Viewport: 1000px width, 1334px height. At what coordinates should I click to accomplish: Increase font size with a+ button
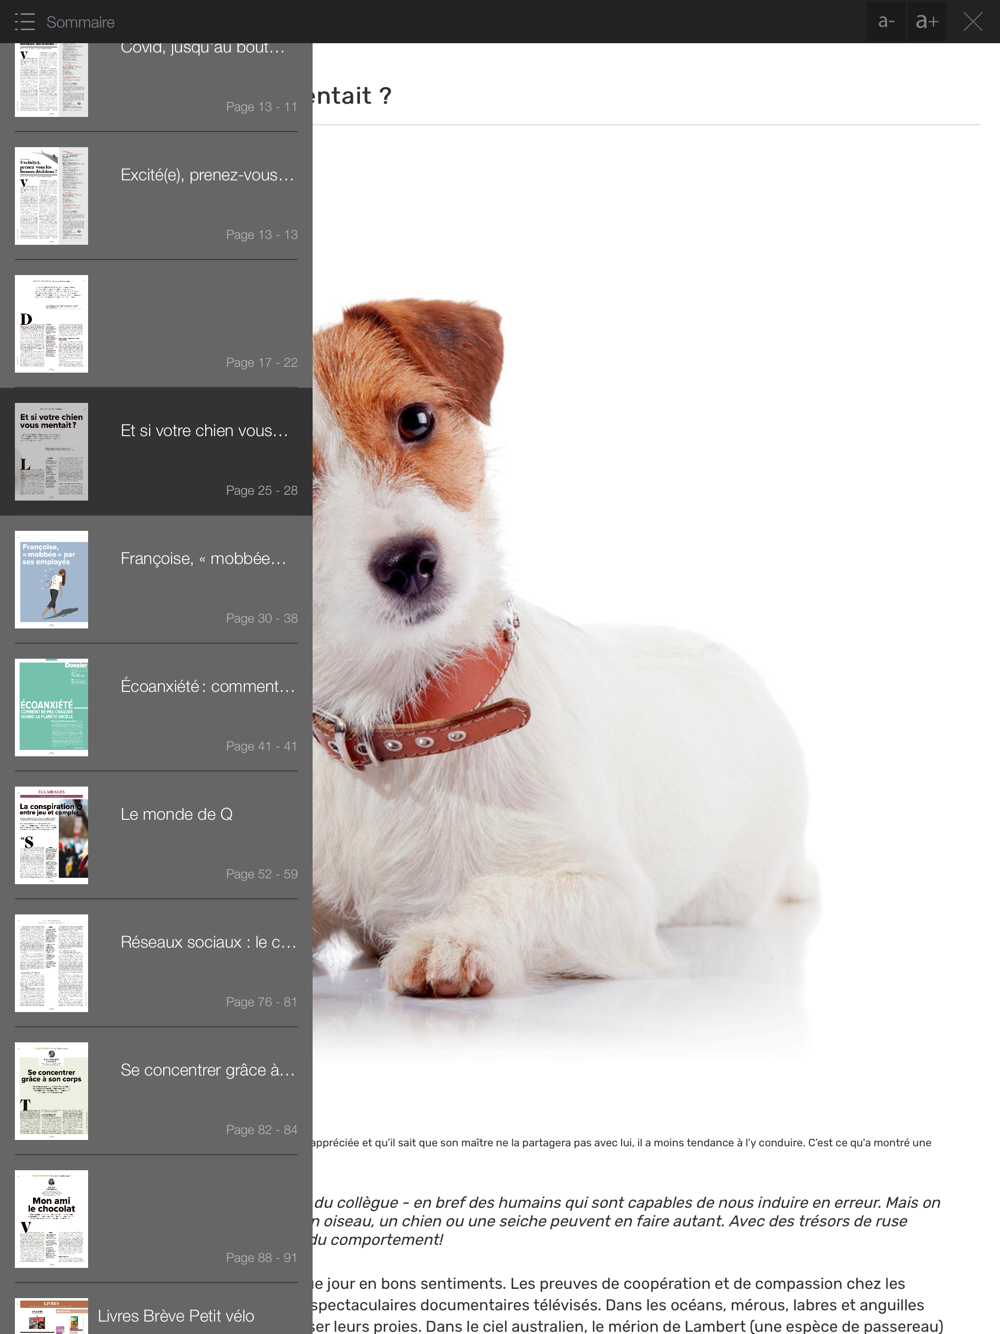[x=927, y=21]
